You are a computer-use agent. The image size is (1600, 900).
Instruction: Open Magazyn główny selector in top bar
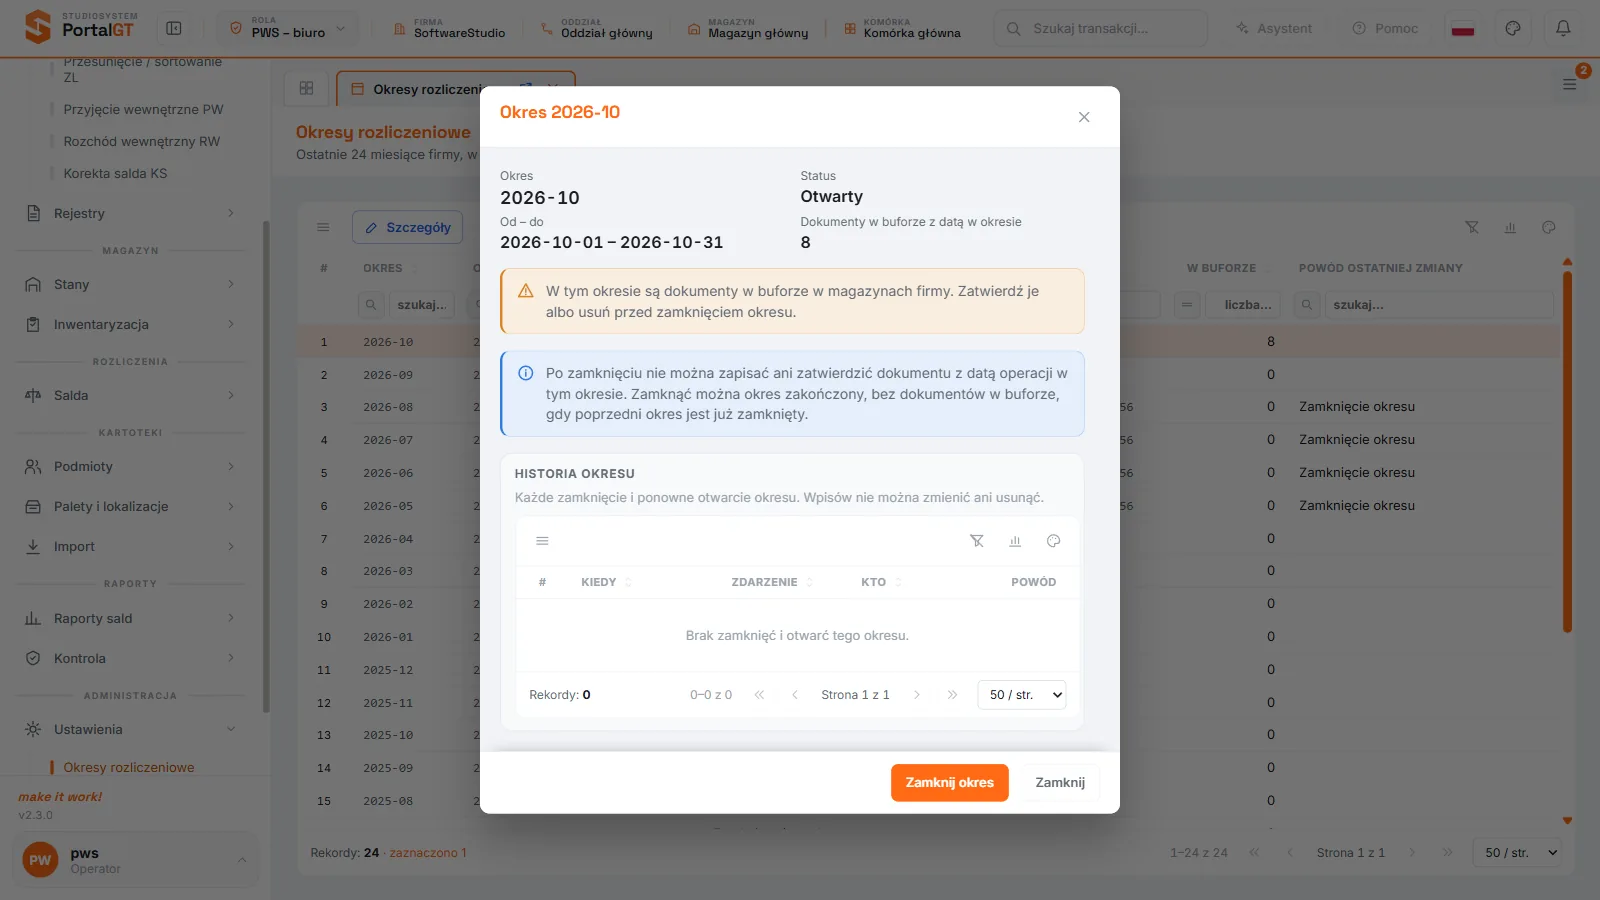pyautogui.click(x=748, y=28)
